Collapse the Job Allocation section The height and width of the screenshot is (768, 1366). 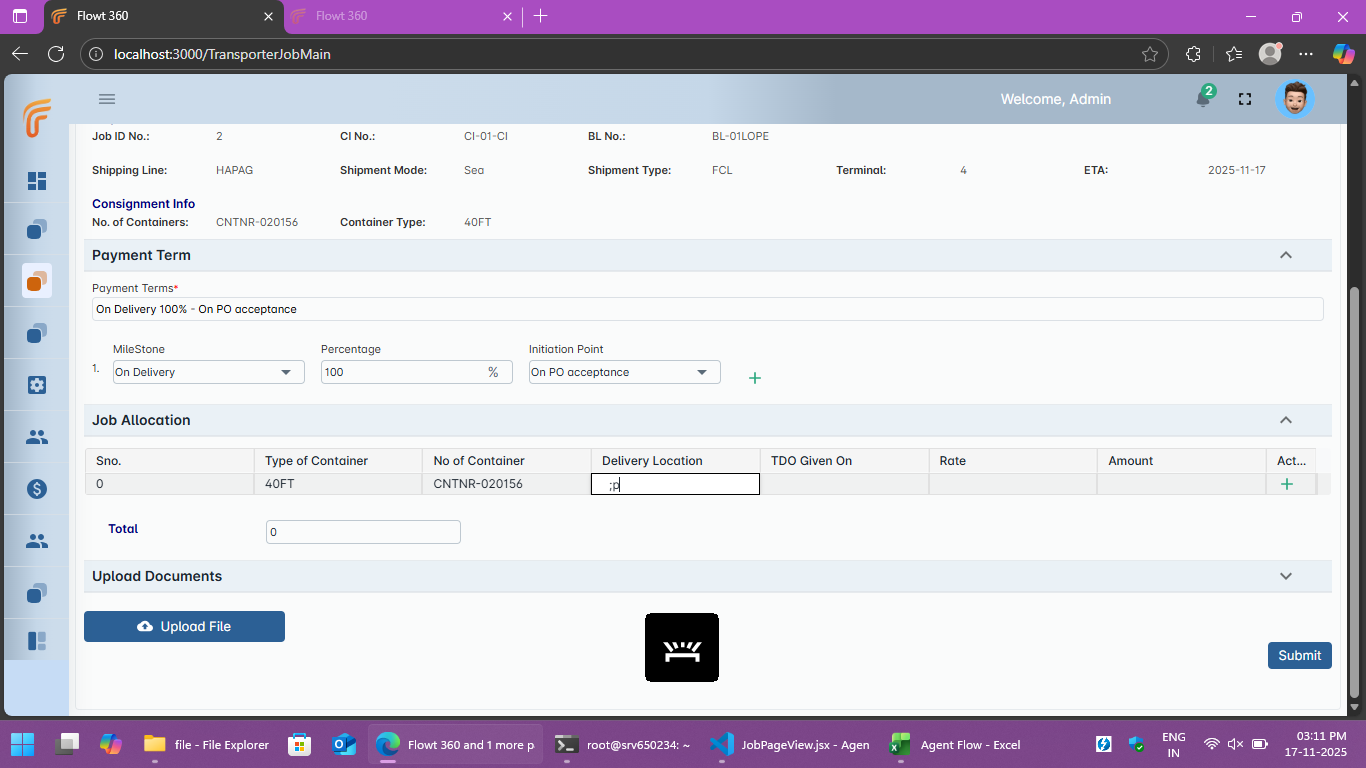click(x=1286, y=420)
